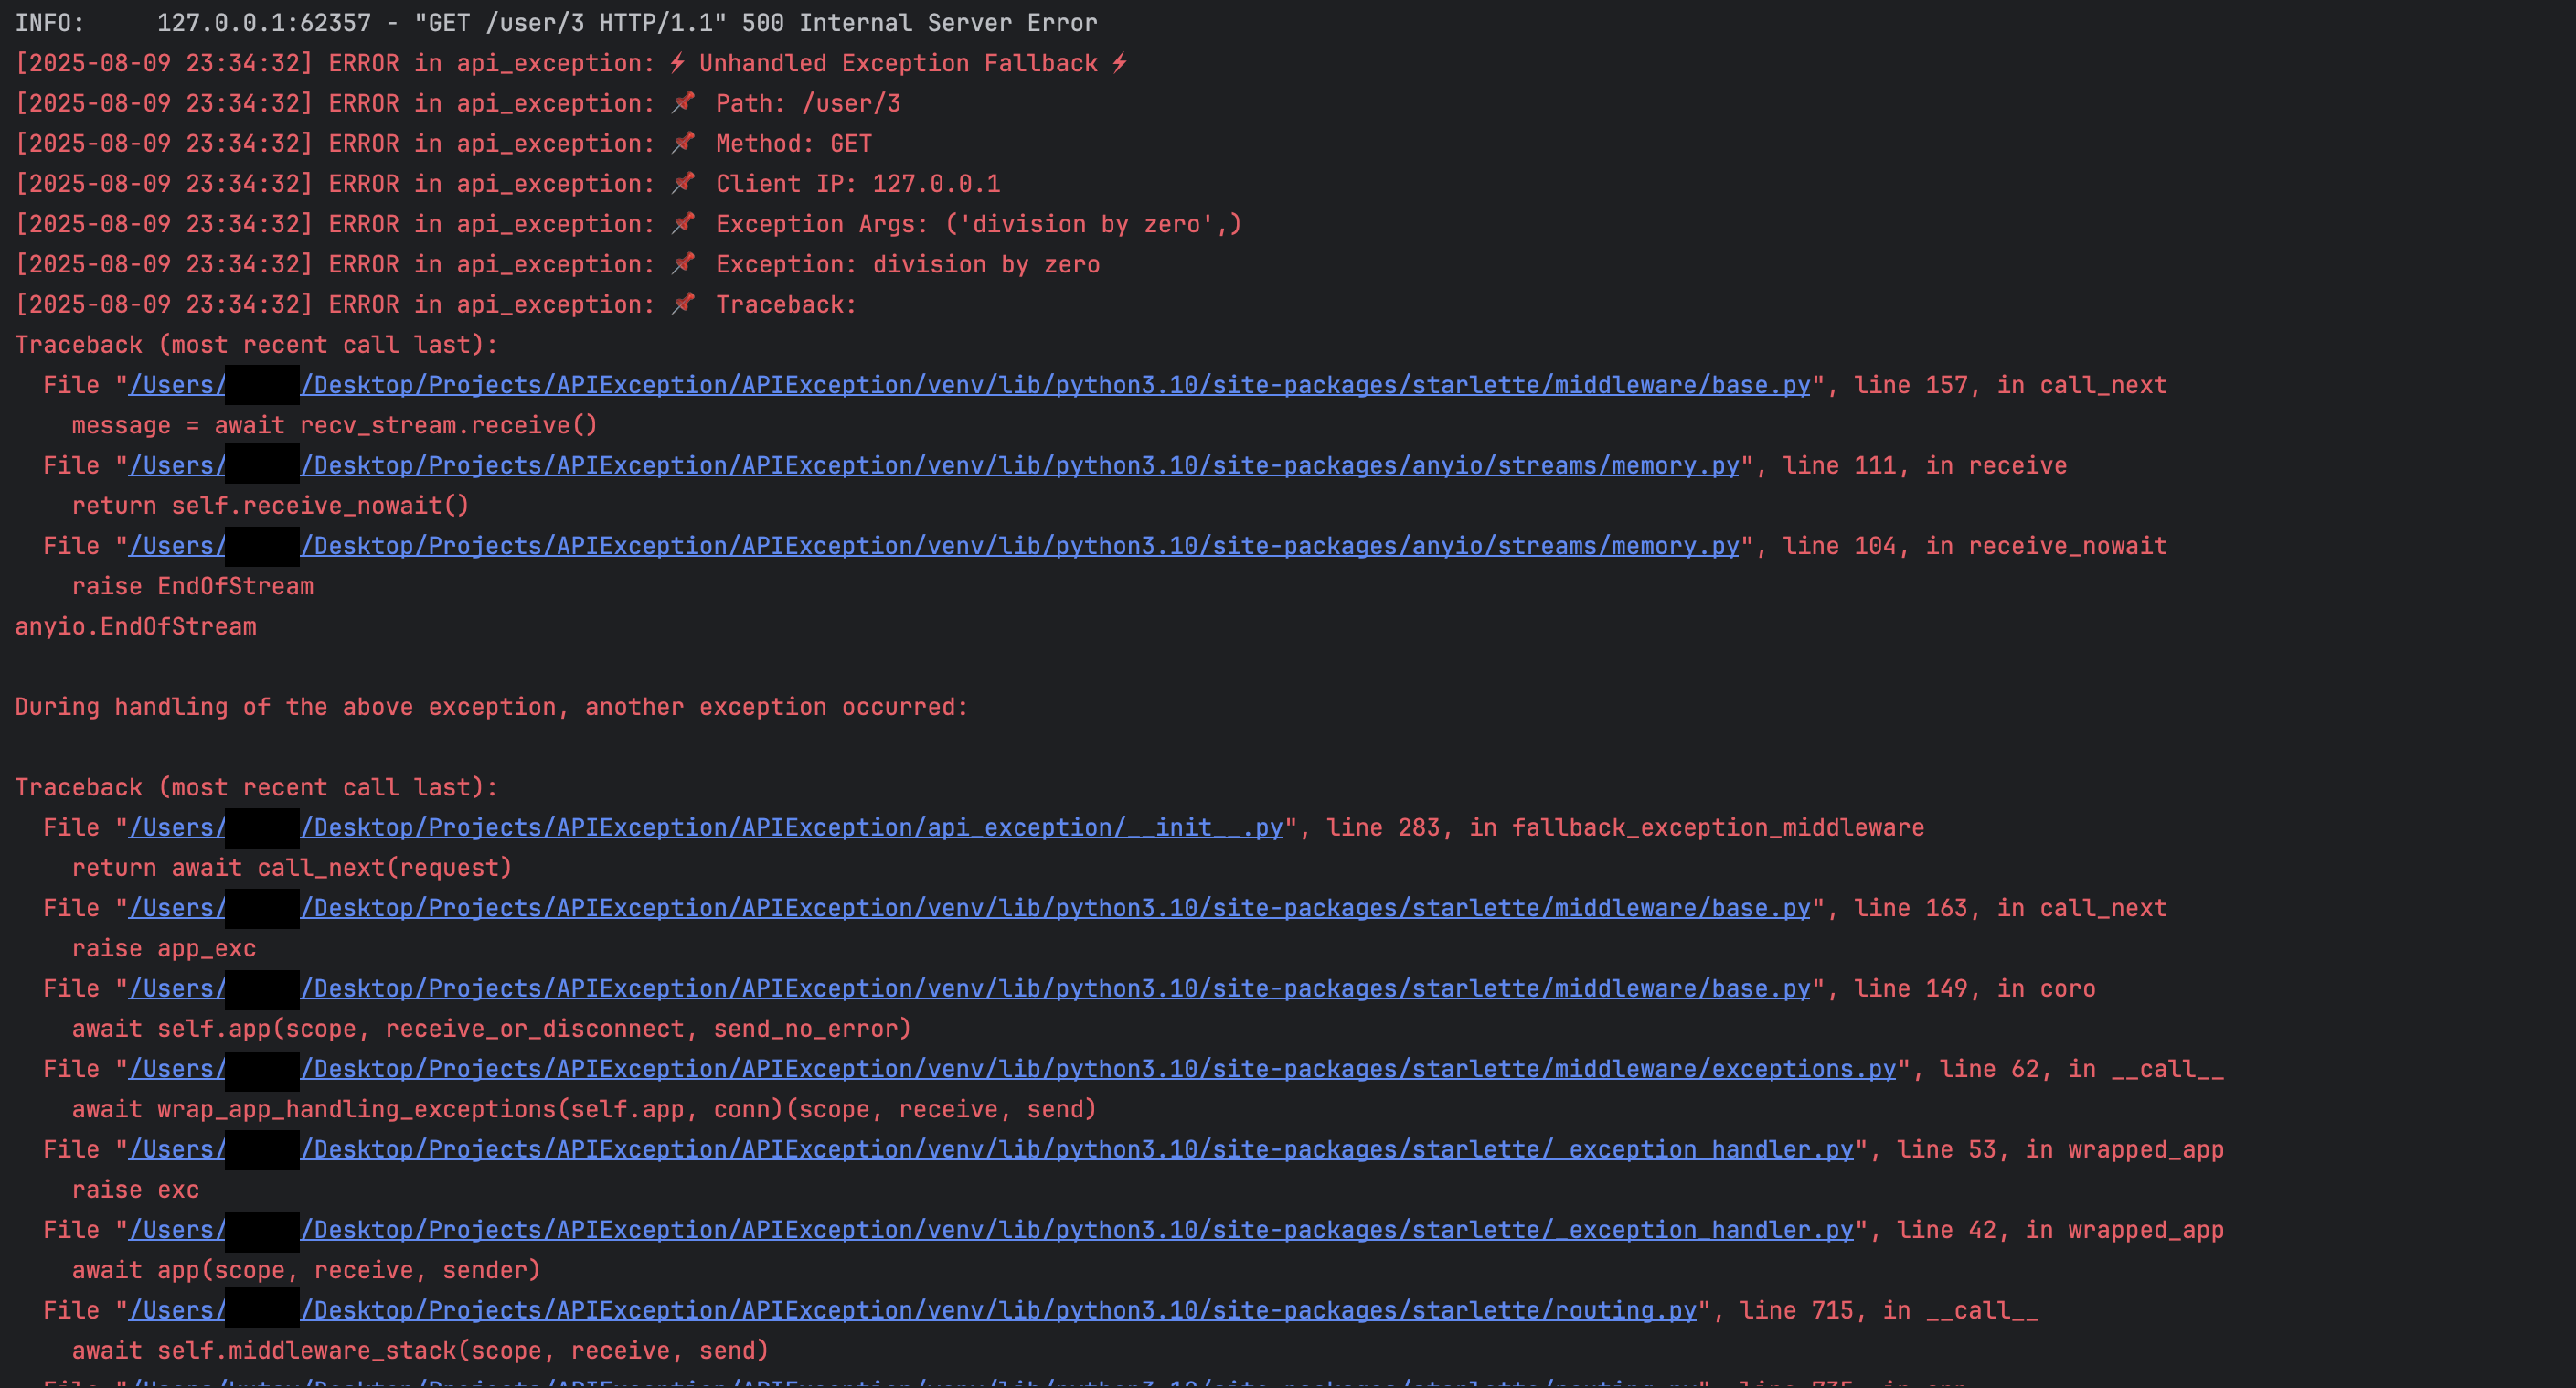2576x1388 pixels.
Task: Click the pin icon beside "Traceback:" log entry
Action: 683,304
